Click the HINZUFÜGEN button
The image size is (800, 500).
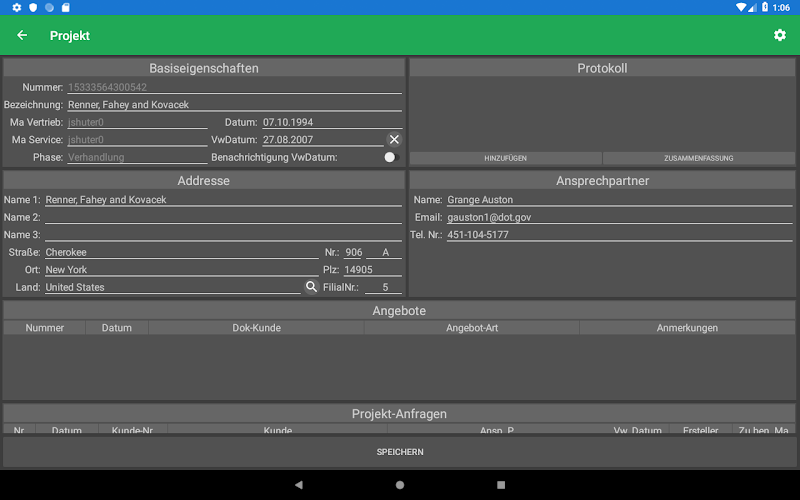(x=506, y=158)
